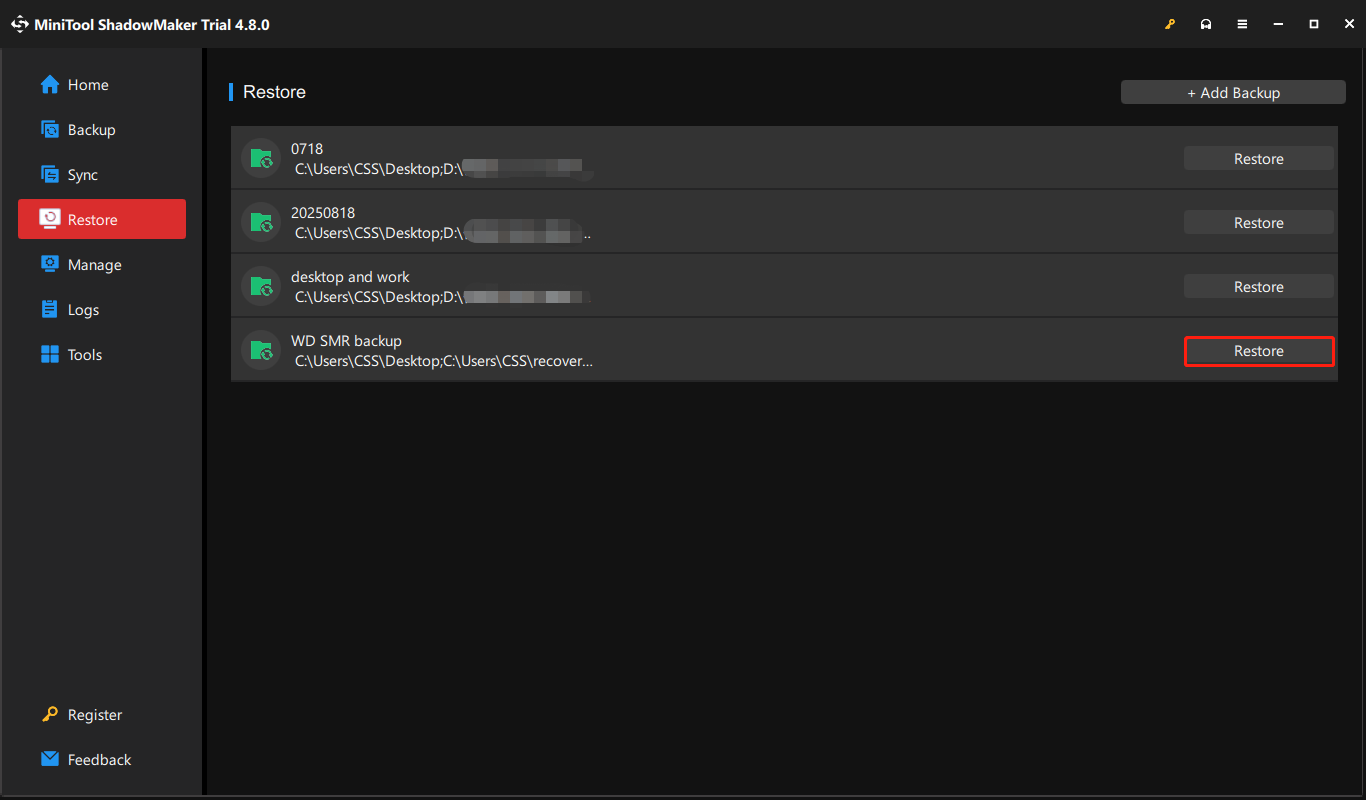Restore the WD SMR backup

(x=1259, y=351)
